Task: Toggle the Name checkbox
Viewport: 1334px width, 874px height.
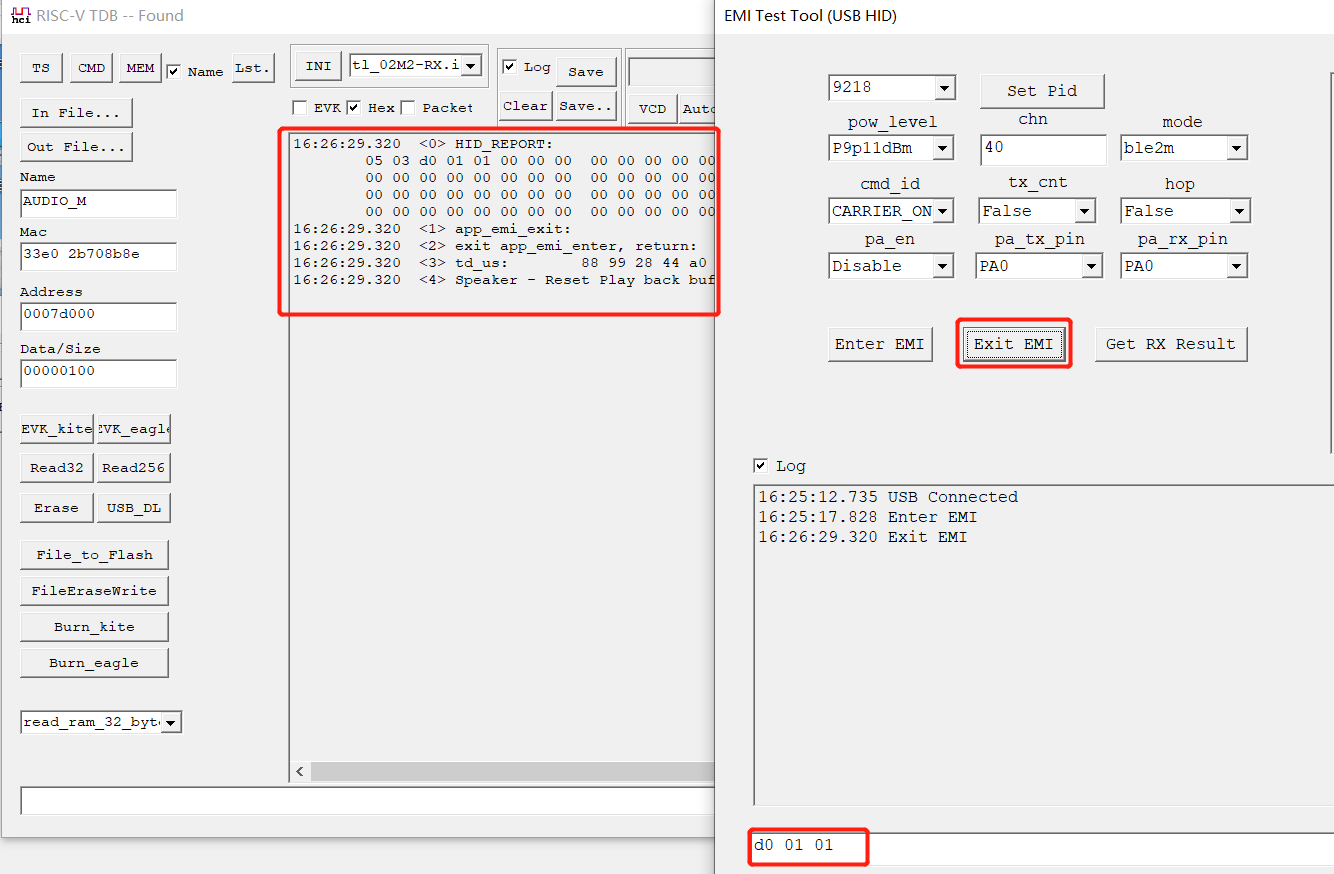Action: point(174,71)
